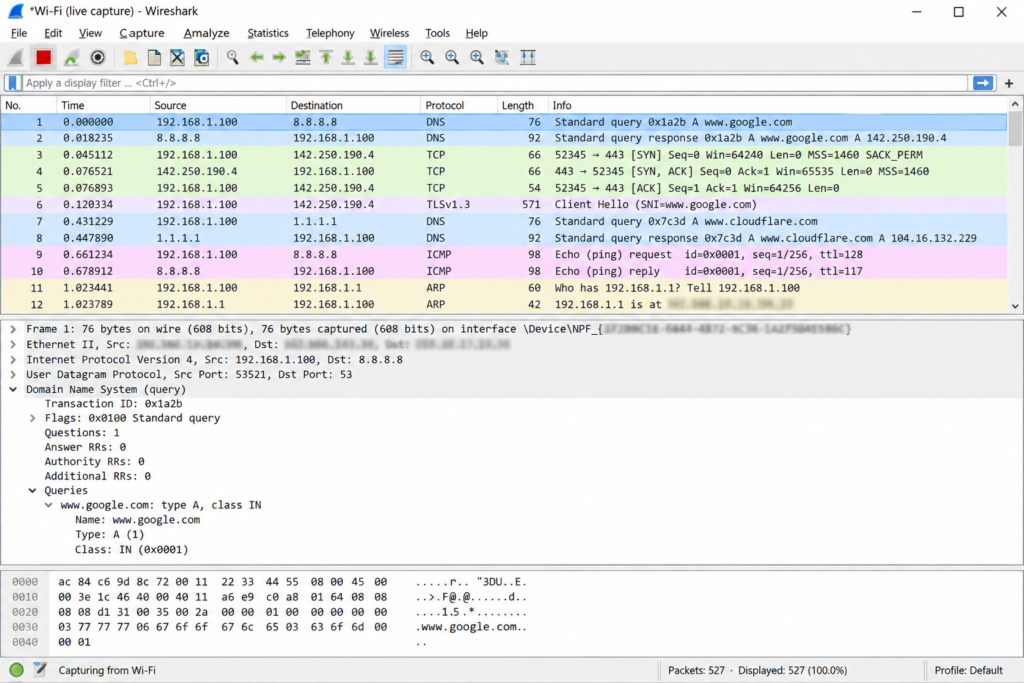This screenshot has height=683, width=1024.
Task: Select the Transaction ID: 0x1a2b field
Action: [x=113, y=404]
